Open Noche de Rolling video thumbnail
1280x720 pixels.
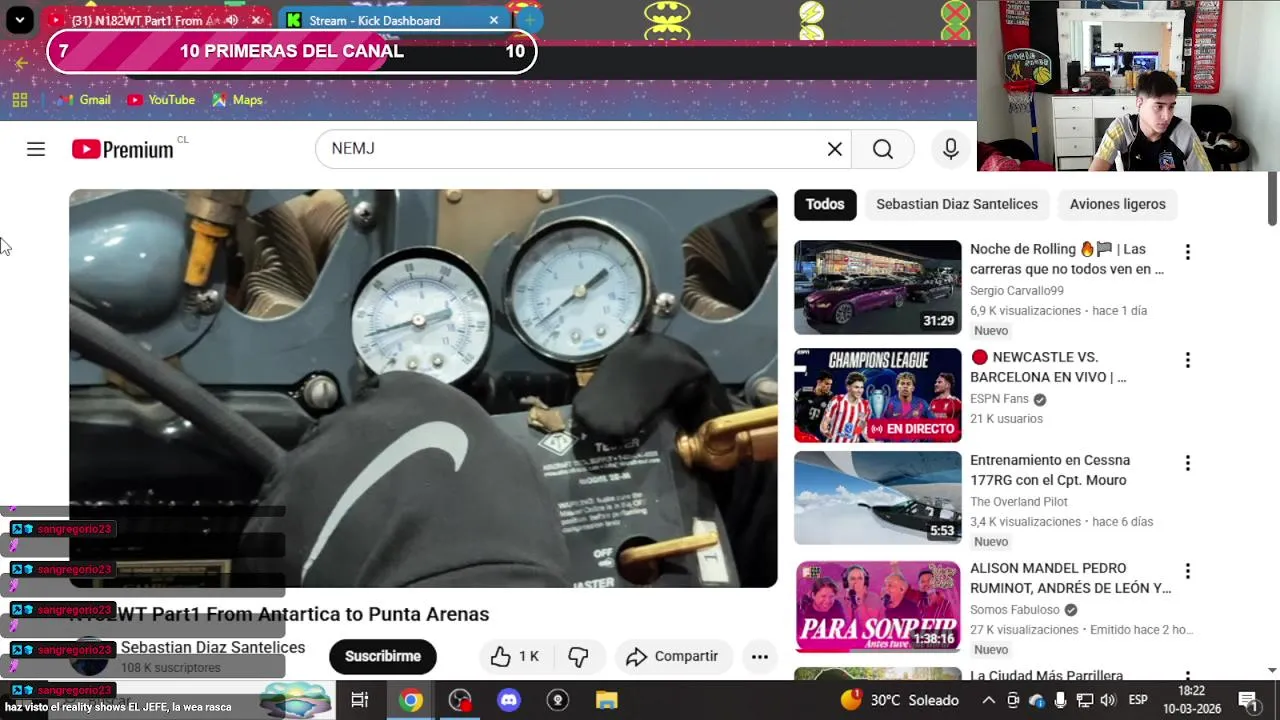click(878, 287)
